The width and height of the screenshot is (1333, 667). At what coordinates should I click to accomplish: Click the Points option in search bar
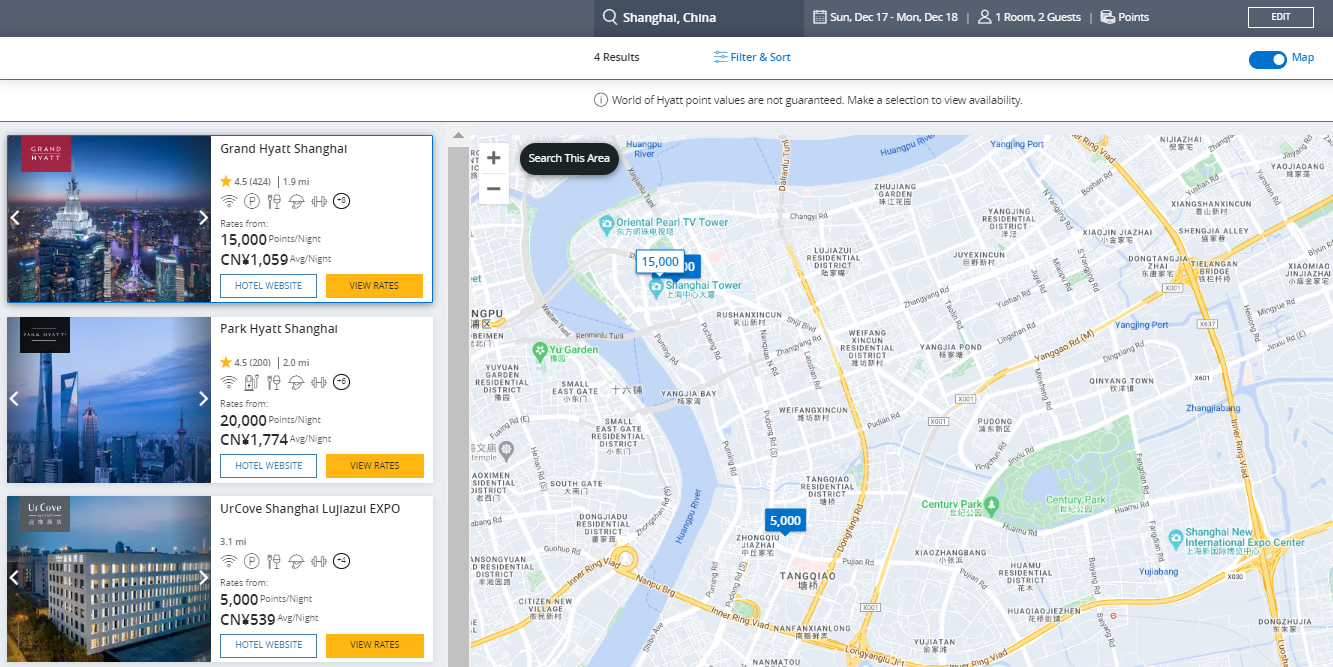pos(1125,17)
